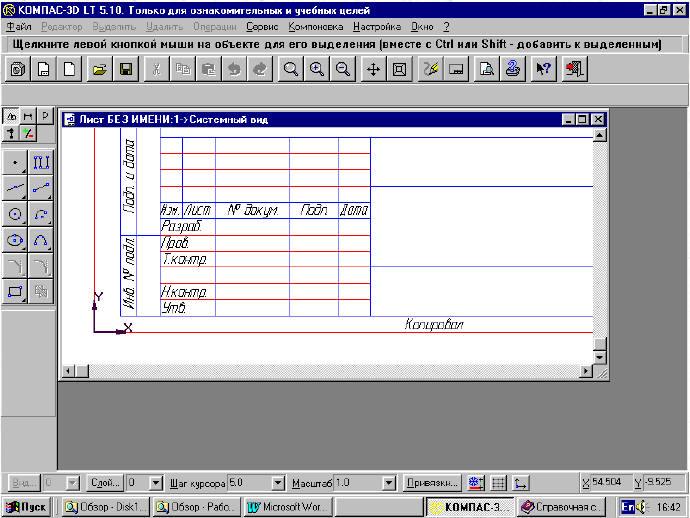Create a new blank fragment document
Screen dimensions: 690x518
69,69
